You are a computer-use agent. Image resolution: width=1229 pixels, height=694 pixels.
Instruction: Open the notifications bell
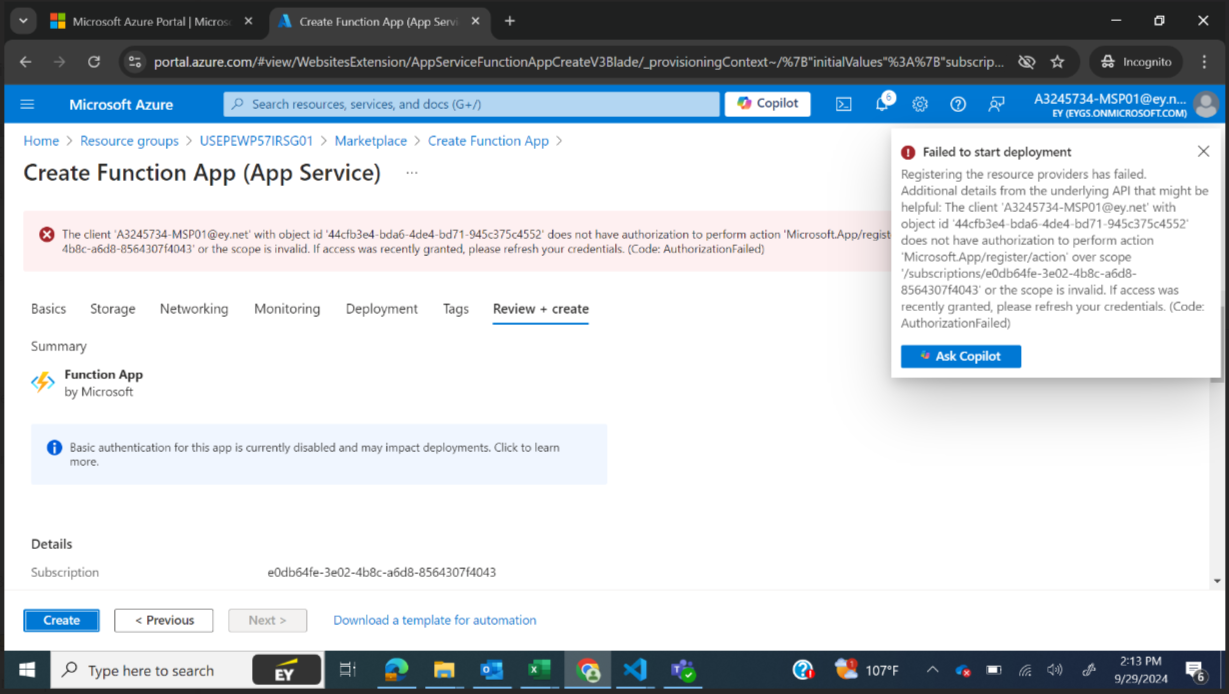(x=882, y=103)
